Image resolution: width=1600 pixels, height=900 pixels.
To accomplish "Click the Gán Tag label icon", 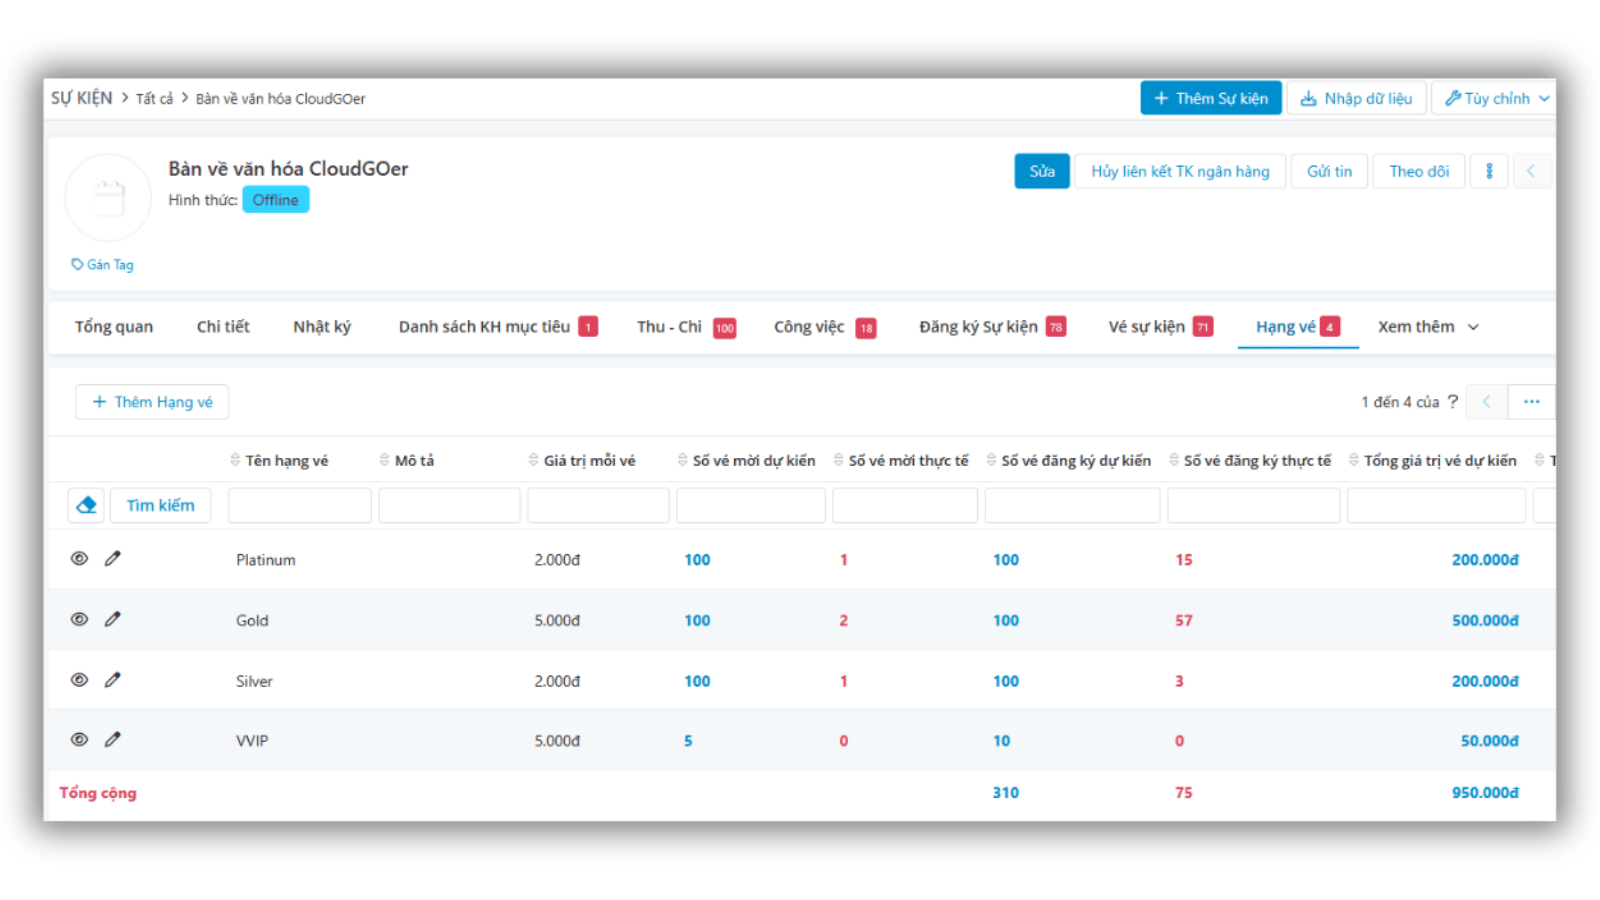I will coord(78,265).
